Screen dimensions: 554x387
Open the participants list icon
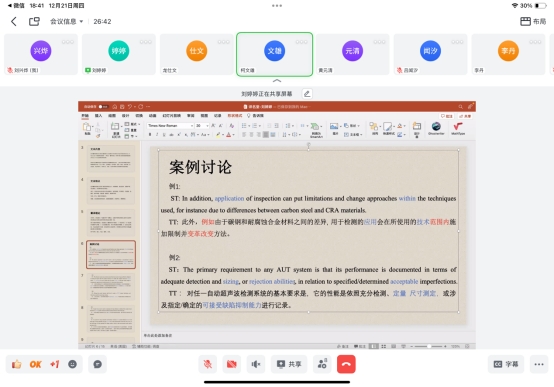tap(322, 364)
